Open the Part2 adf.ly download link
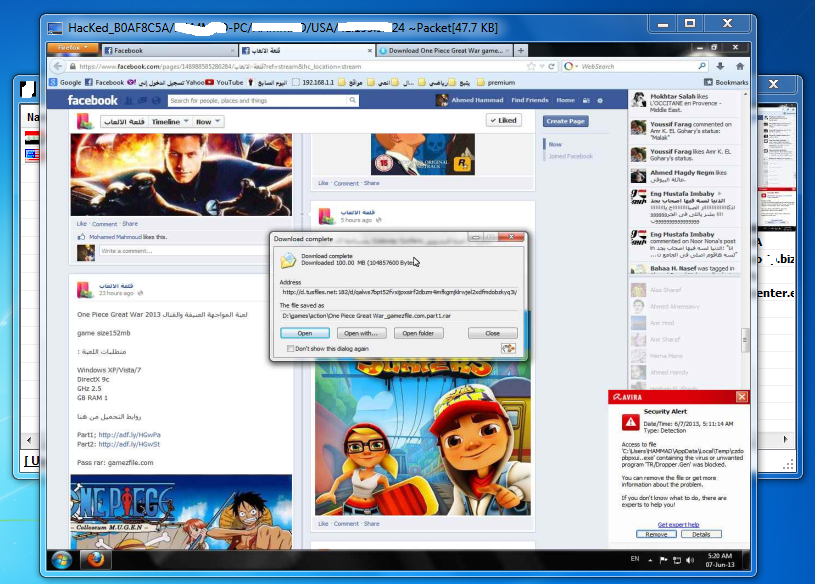815x584 pixels. click(x=129, y=444)
